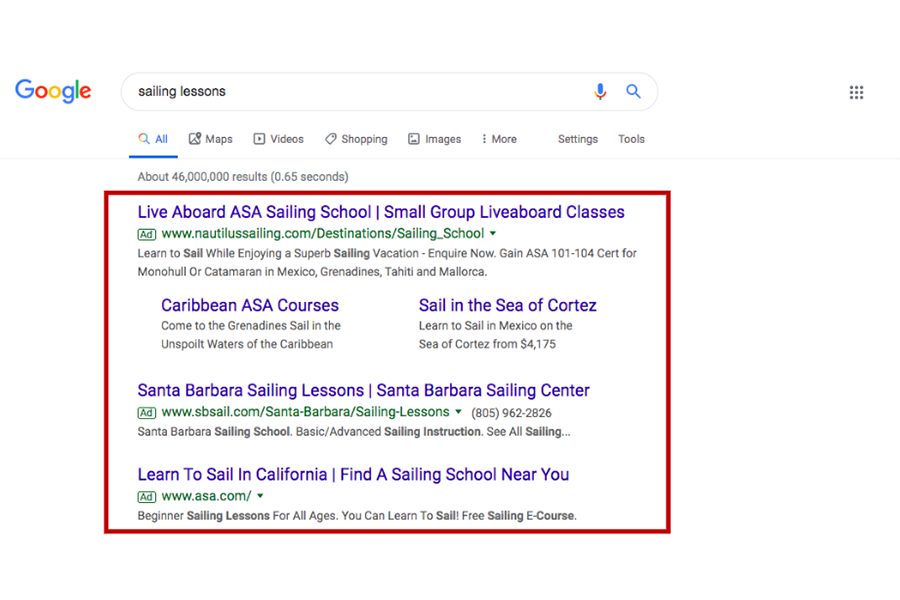This screenshot has width=900, height=600.
Task: Open Santa Barbara Sailing Lessons result
Action: [x=363, y=390]
